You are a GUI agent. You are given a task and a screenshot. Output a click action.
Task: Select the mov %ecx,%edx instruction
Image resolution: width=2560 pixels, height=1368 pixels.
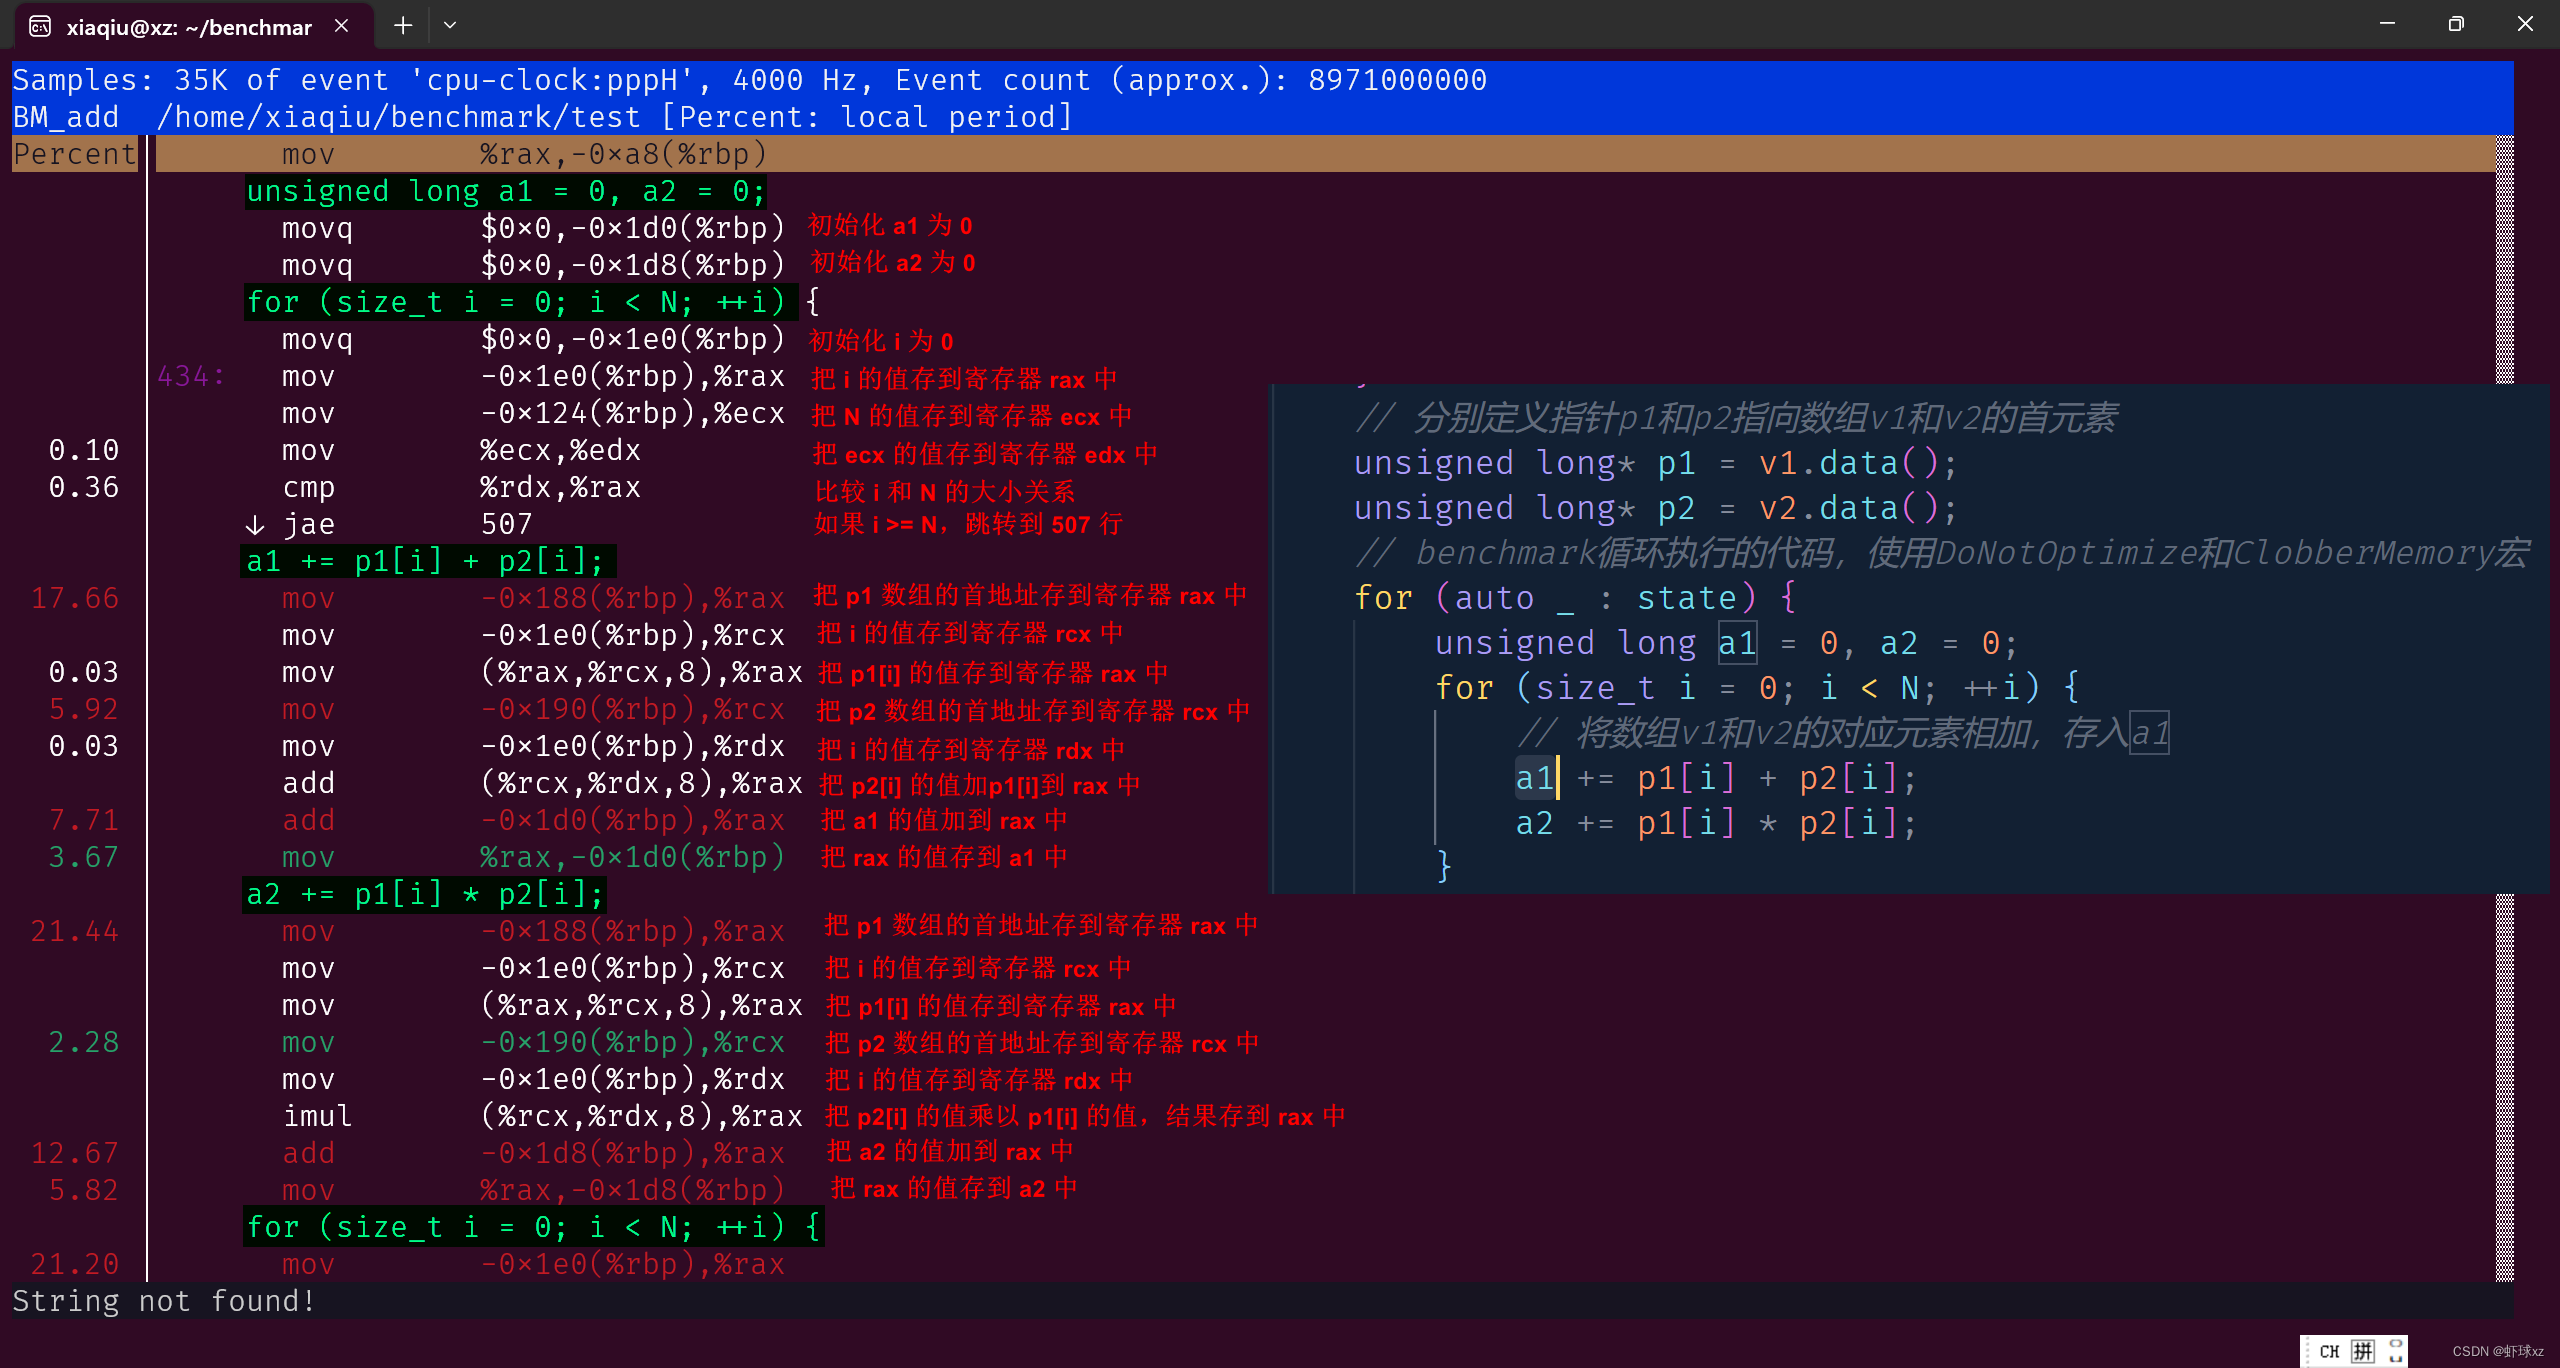(461, 450)
